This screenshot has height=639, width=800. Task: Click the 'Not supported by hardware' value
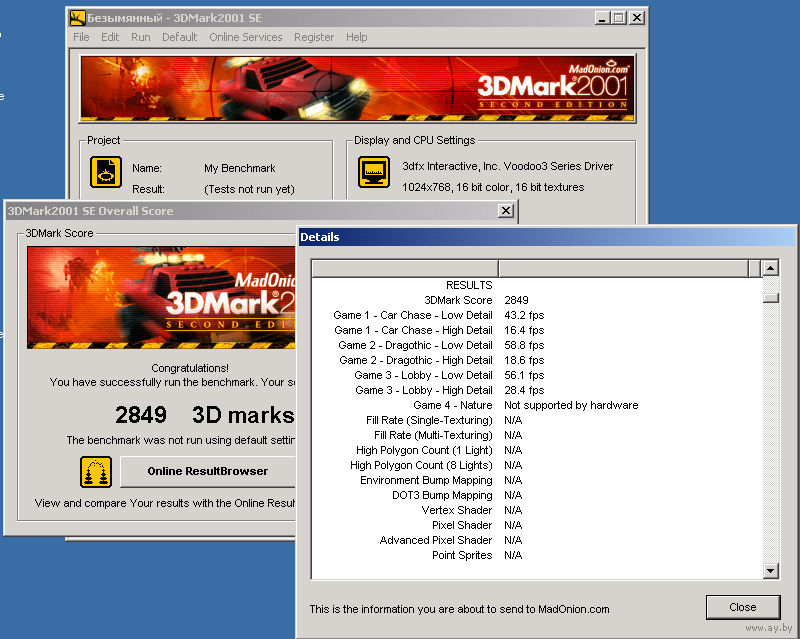point(571,405)
